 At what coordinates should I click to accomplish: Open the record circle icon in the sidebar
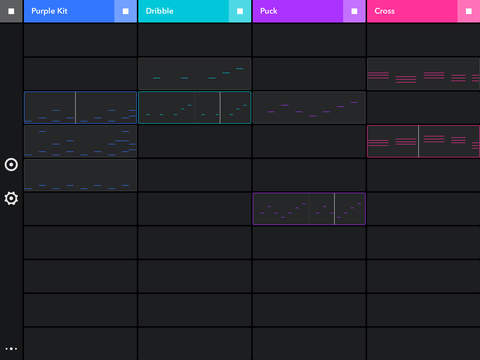pos(11,165)
